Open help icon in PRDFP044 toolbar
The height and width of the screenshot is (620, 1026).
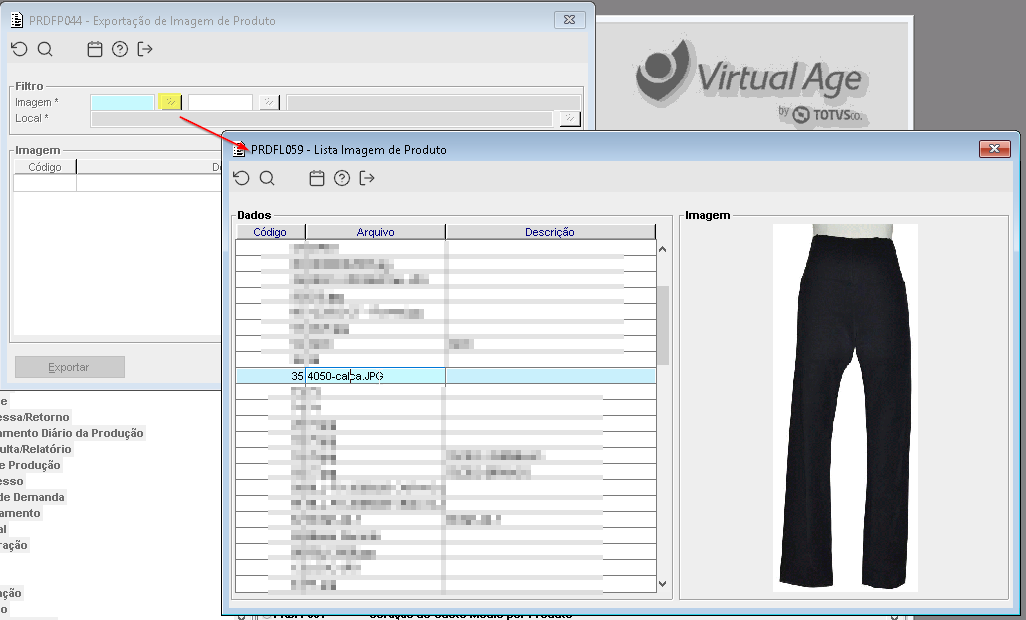click(x=120, y=49)
